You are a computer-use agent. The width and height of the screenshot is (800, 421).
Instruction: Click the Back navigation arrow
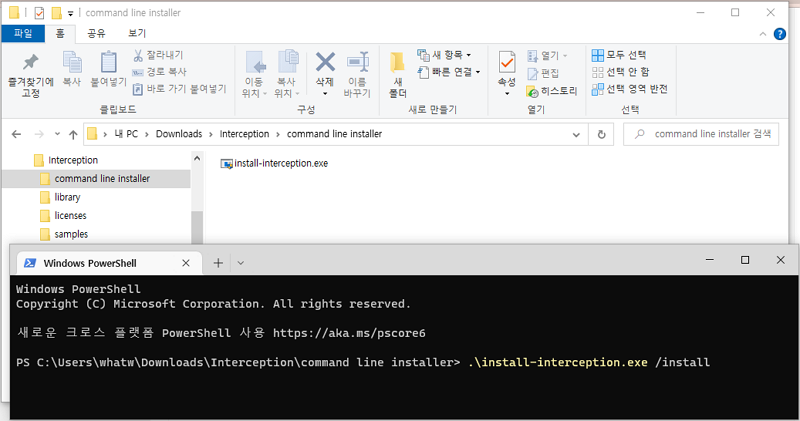coord(16,134)
